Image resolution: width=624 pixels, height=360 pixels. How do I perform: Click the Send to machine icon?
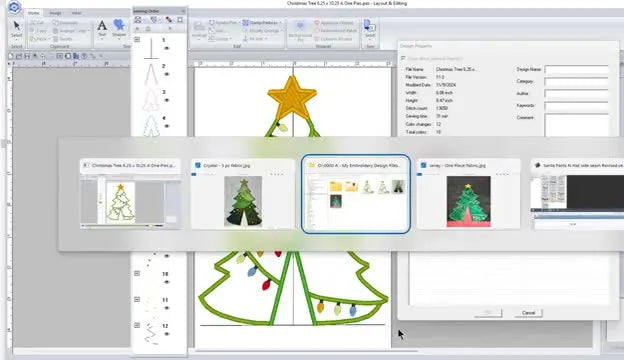coord(370,27)
